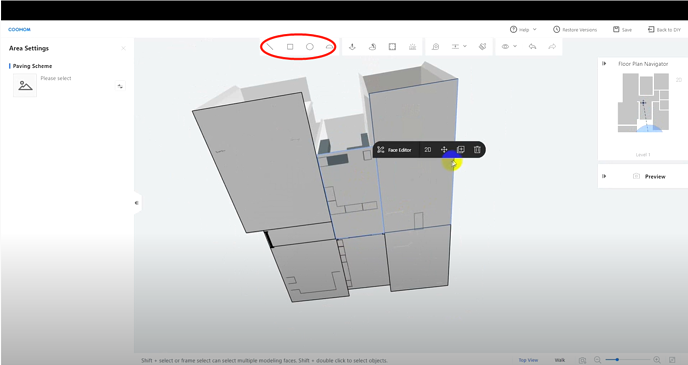Select the Arc drawing tool
The height and width of the screenshot is (365, 688).
[x=330, y=47]
